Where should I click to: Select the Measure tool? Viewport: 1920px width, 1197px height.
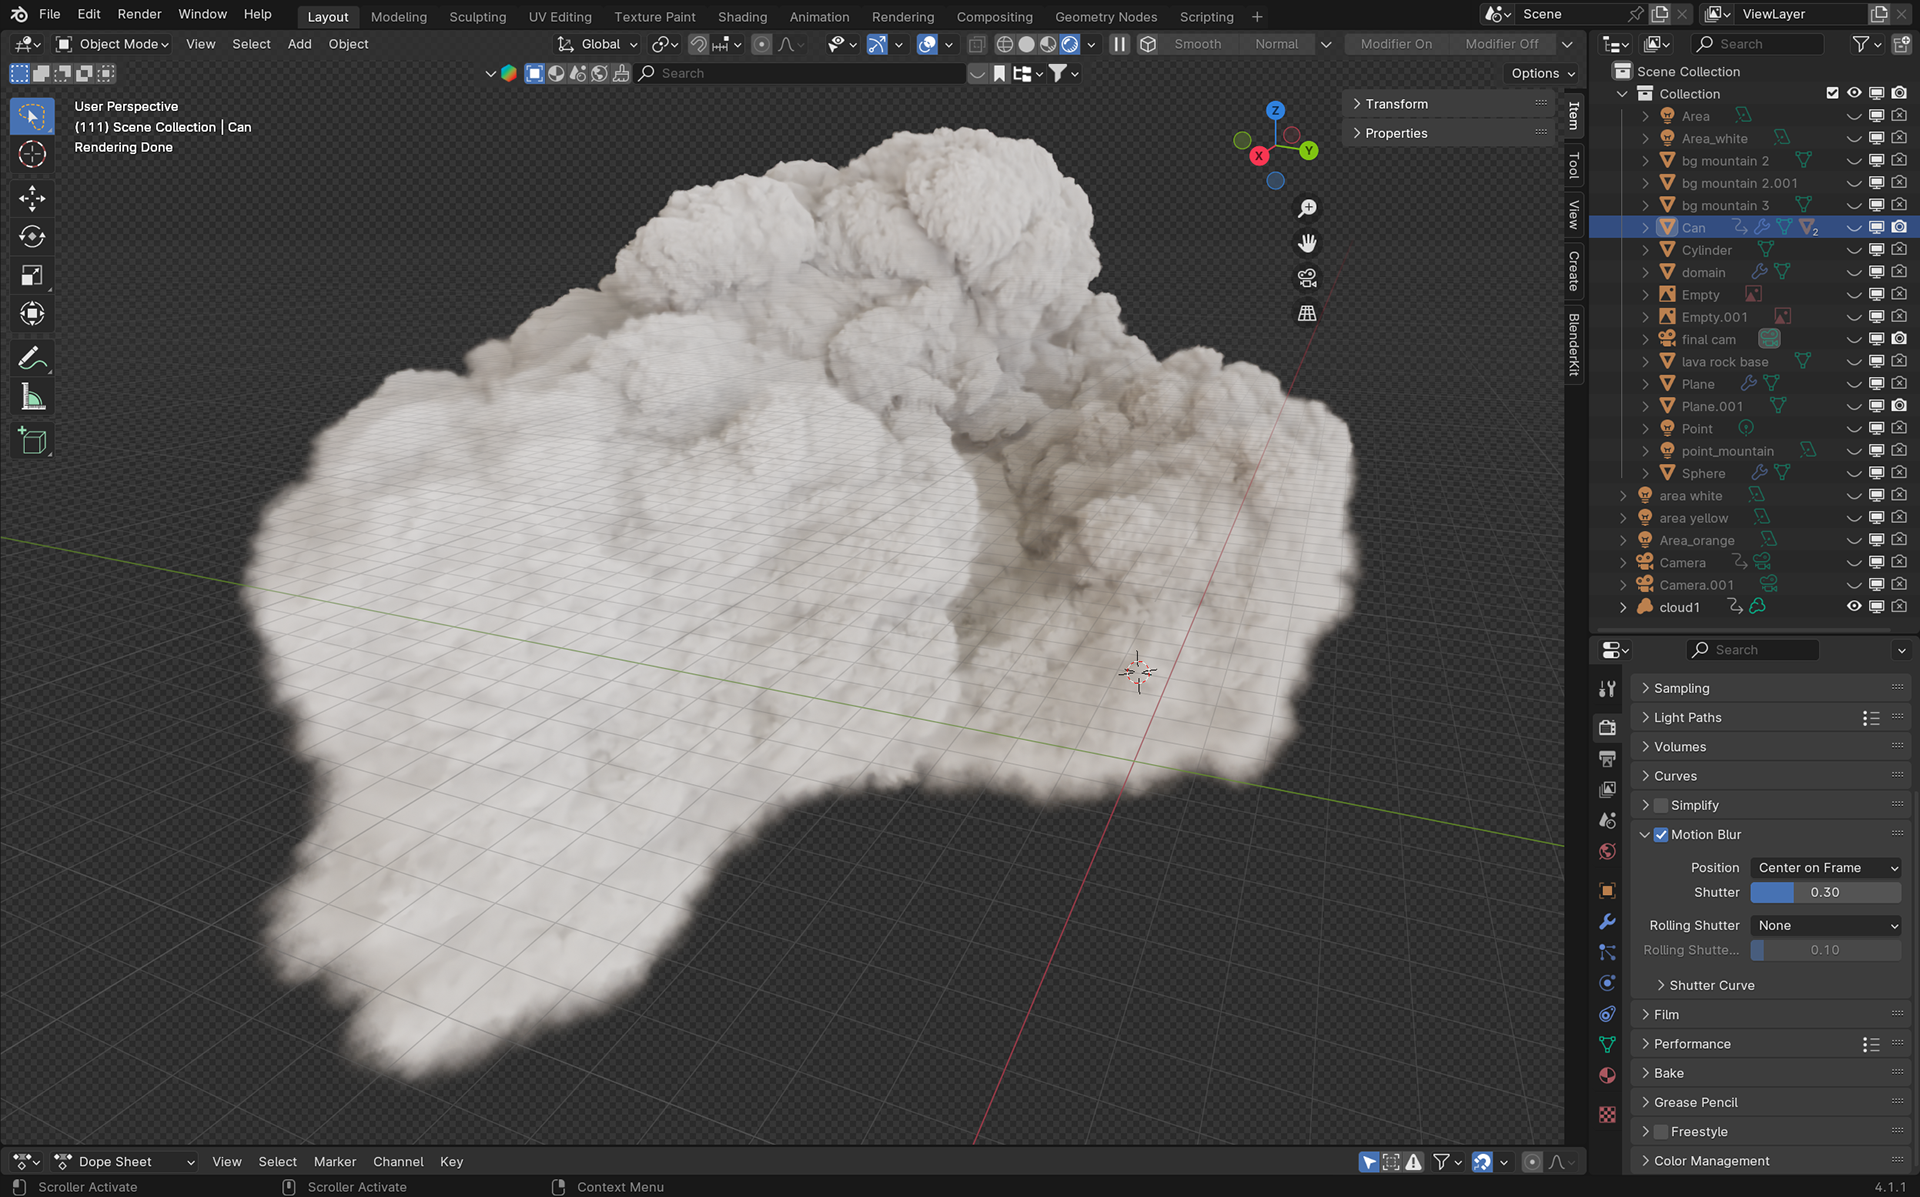[32, 398]
